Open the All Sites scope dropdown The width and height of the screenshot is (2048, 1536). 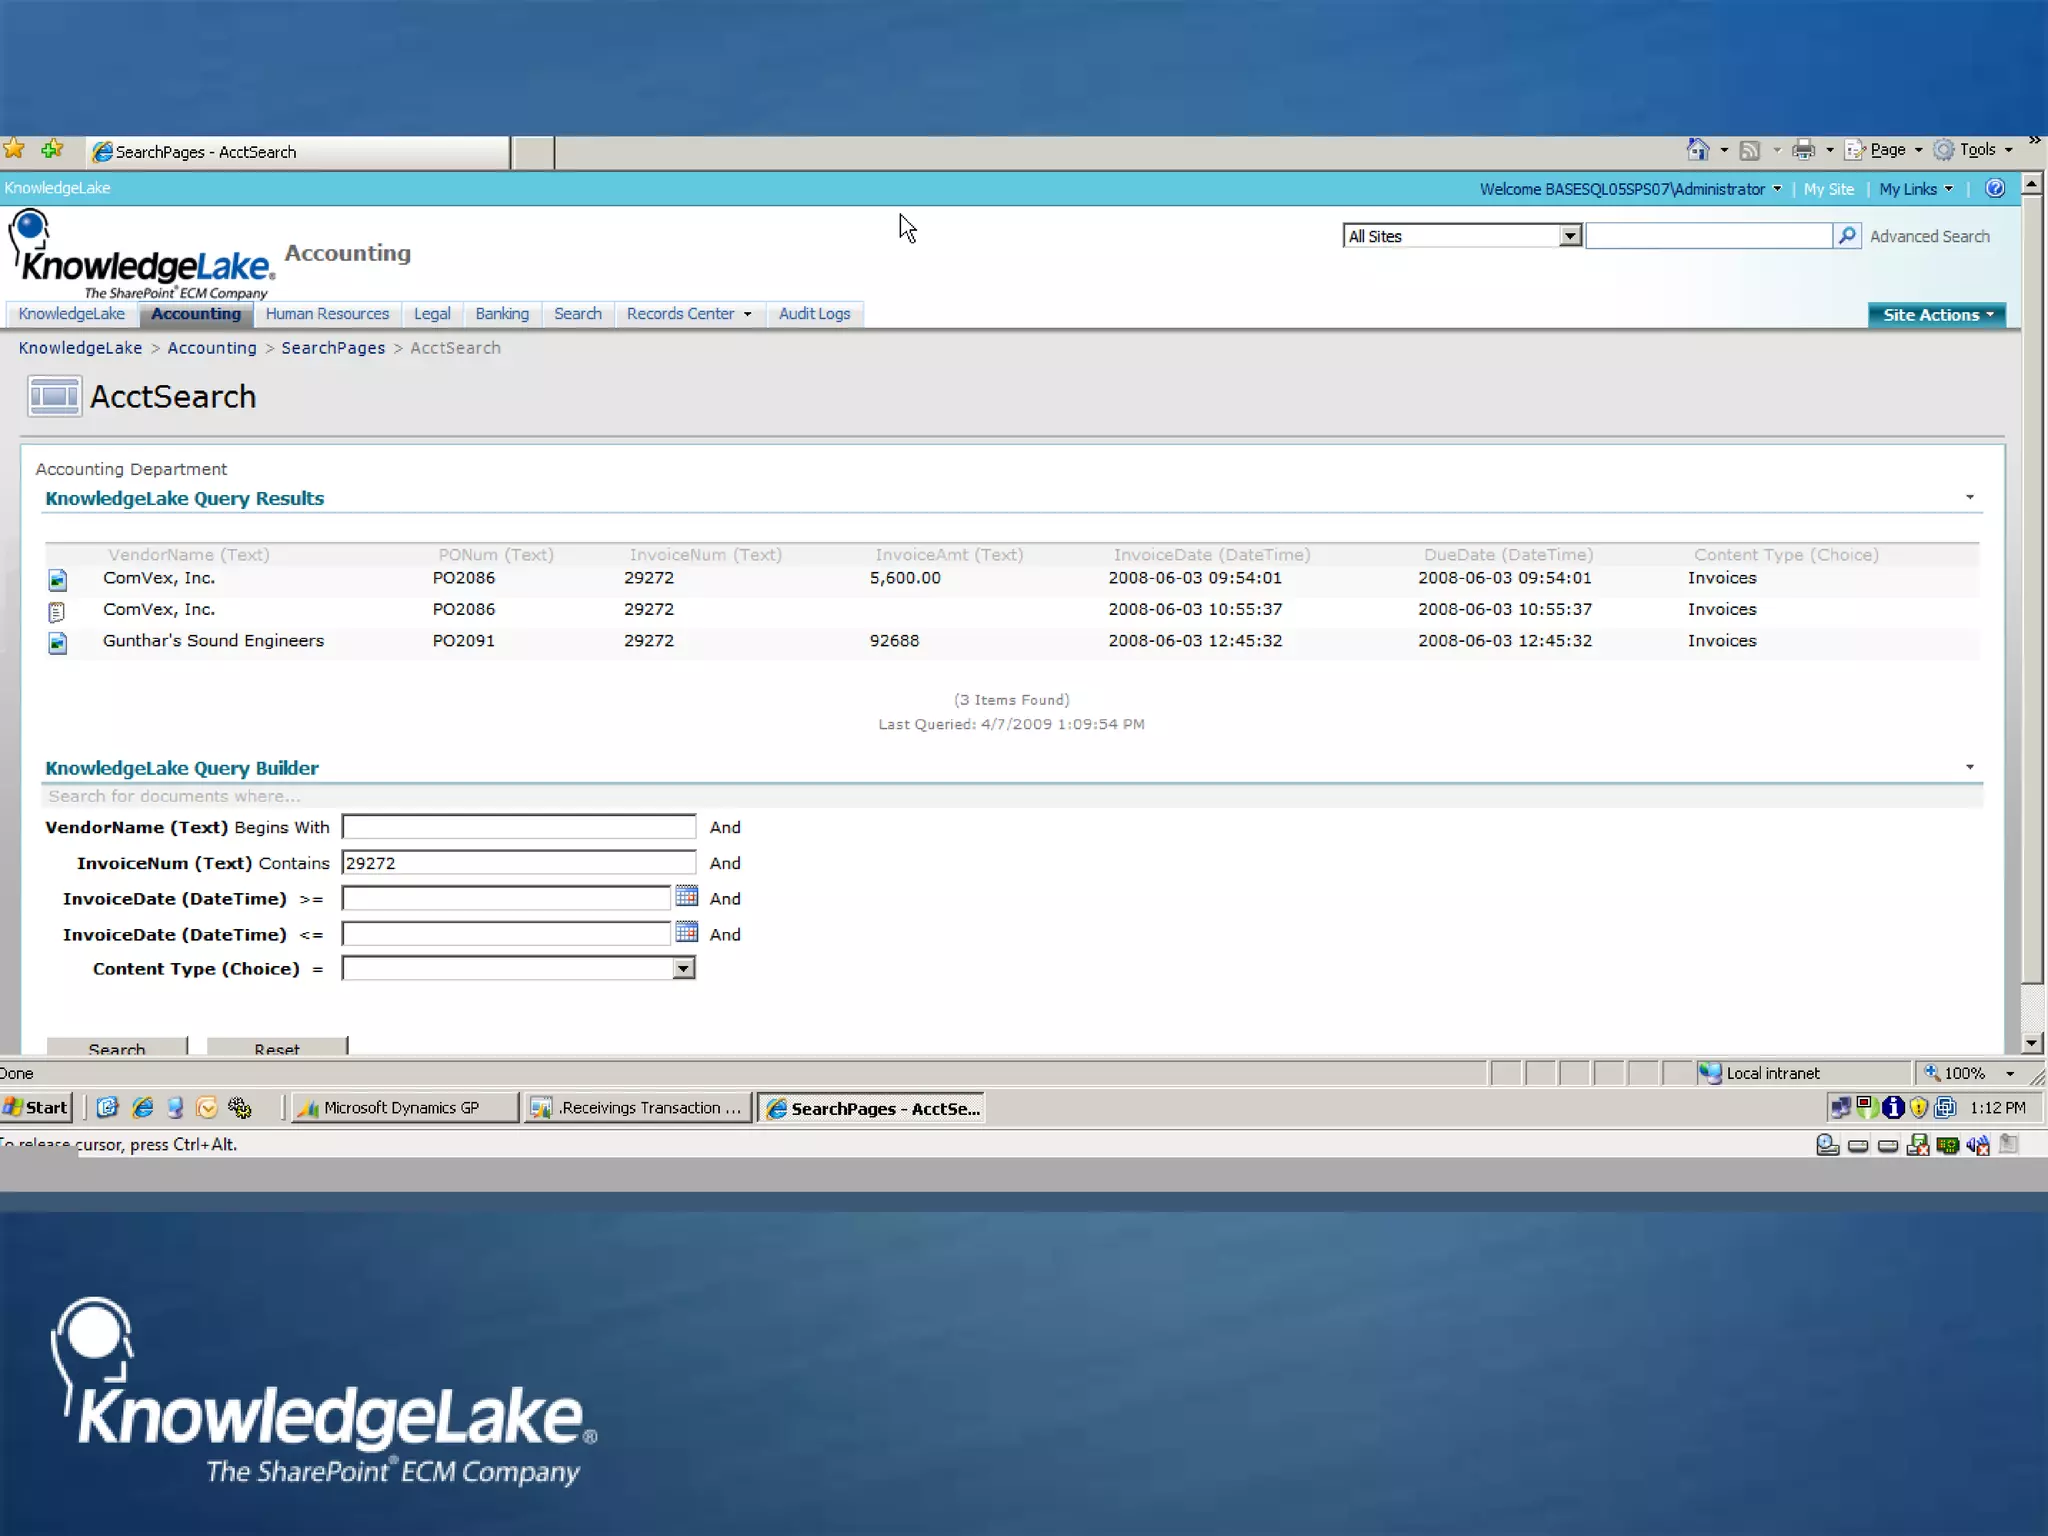tap(1569, 236)
